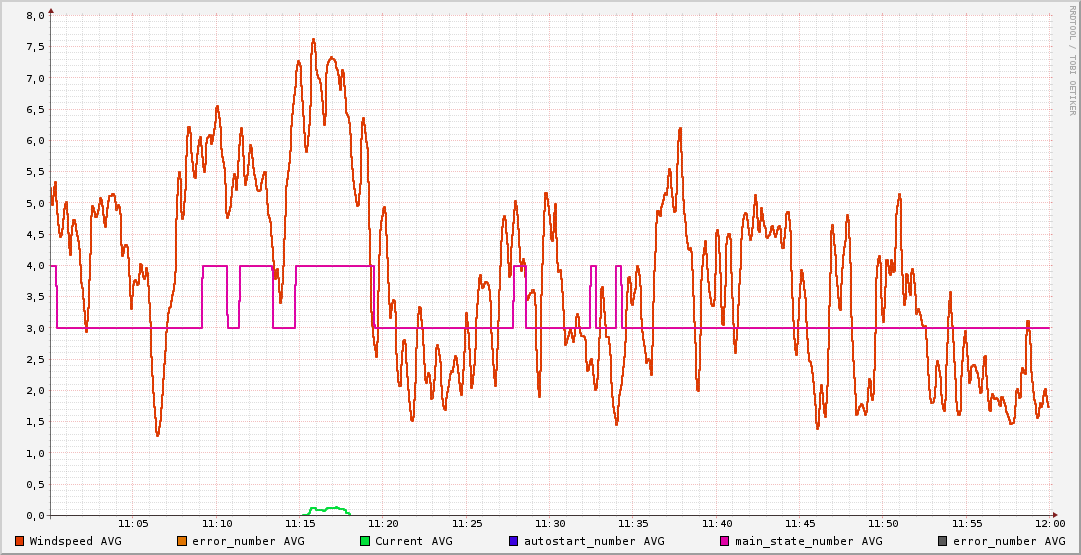
Task: Select the main_state_number AVG legend text
Action: coord(808,541)
